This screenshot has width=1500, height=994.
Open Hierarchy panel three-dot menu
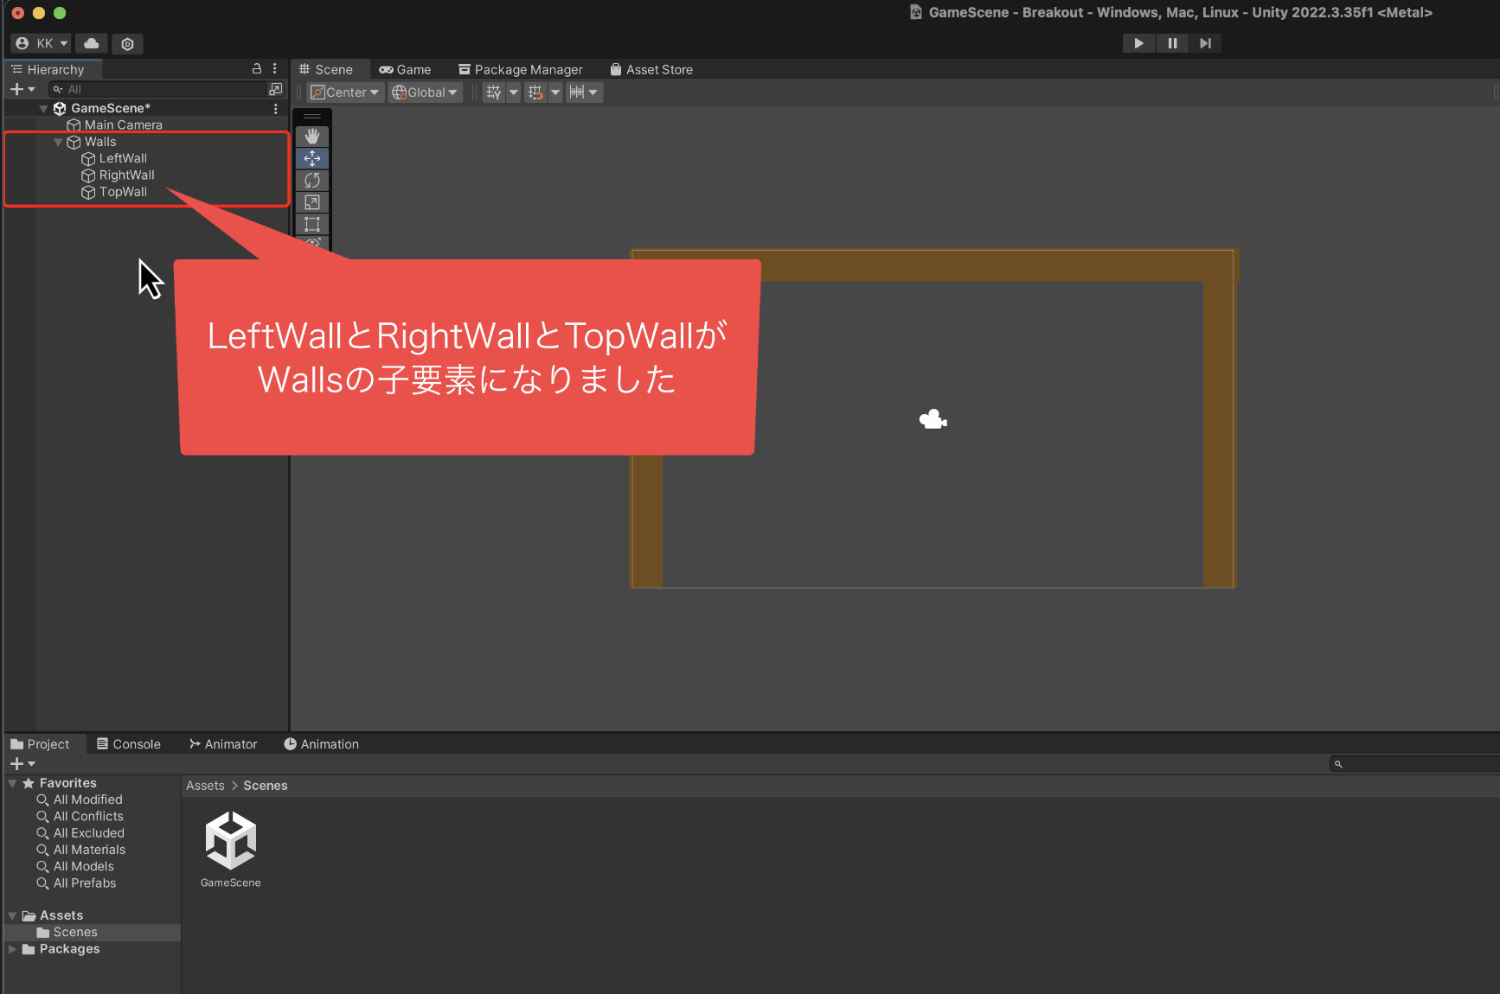(275, 69)
